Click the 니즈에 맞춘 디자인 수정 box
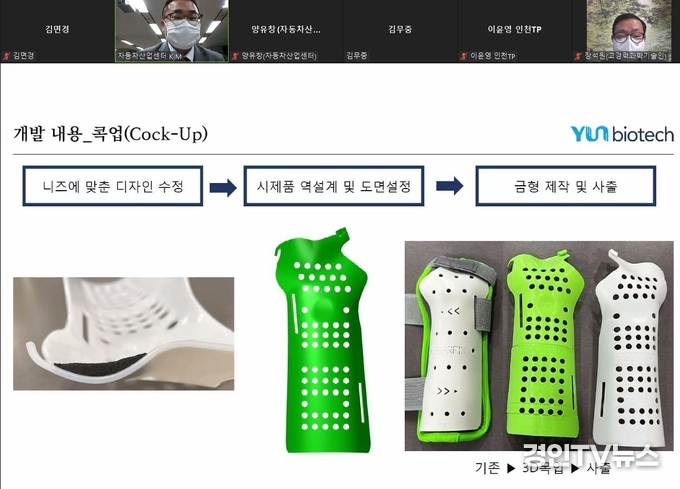The width and height of the screenshot is (680, 489). pos(113,186)
